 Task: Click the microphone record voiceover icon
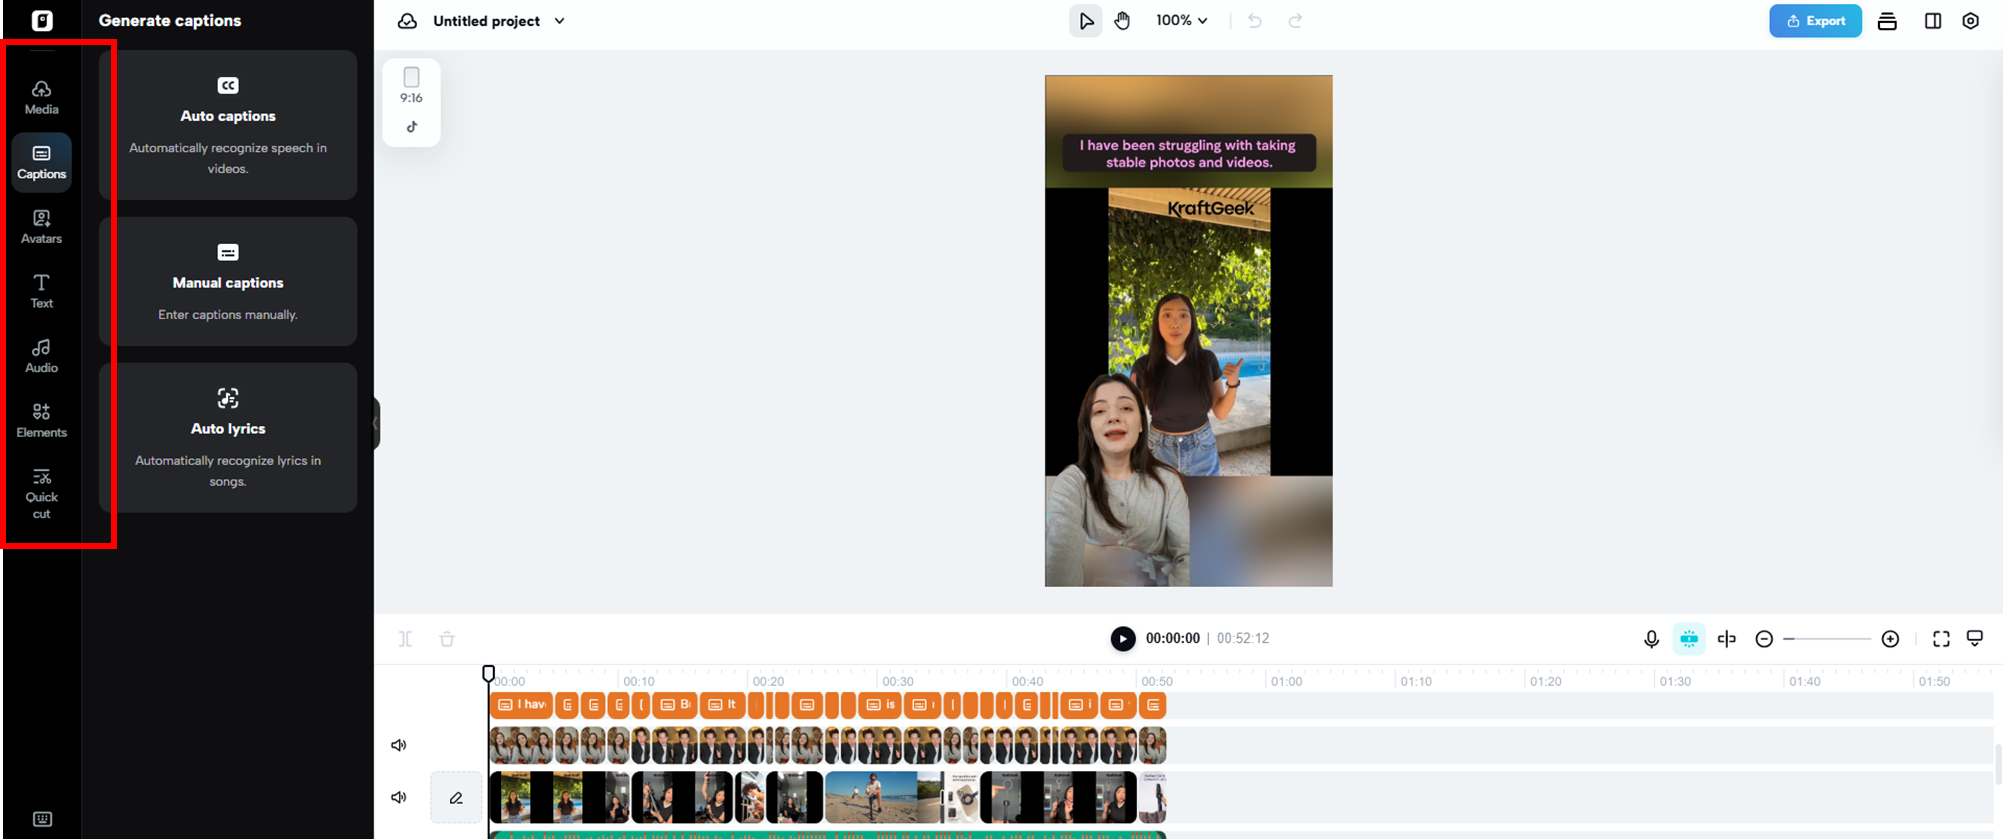click(1651, 639)
